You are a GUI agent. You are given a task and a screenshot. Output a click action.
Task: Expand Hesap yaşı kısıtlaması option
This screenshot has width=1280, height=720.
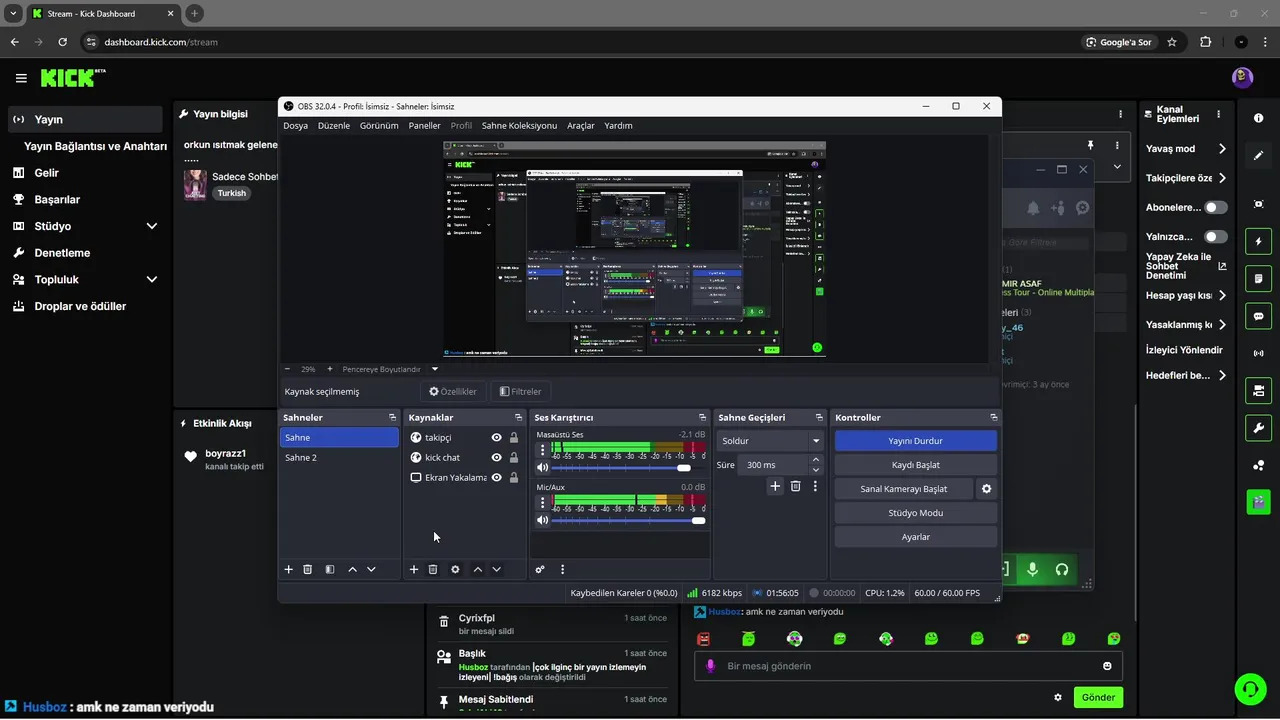[x=1222, y=296]
